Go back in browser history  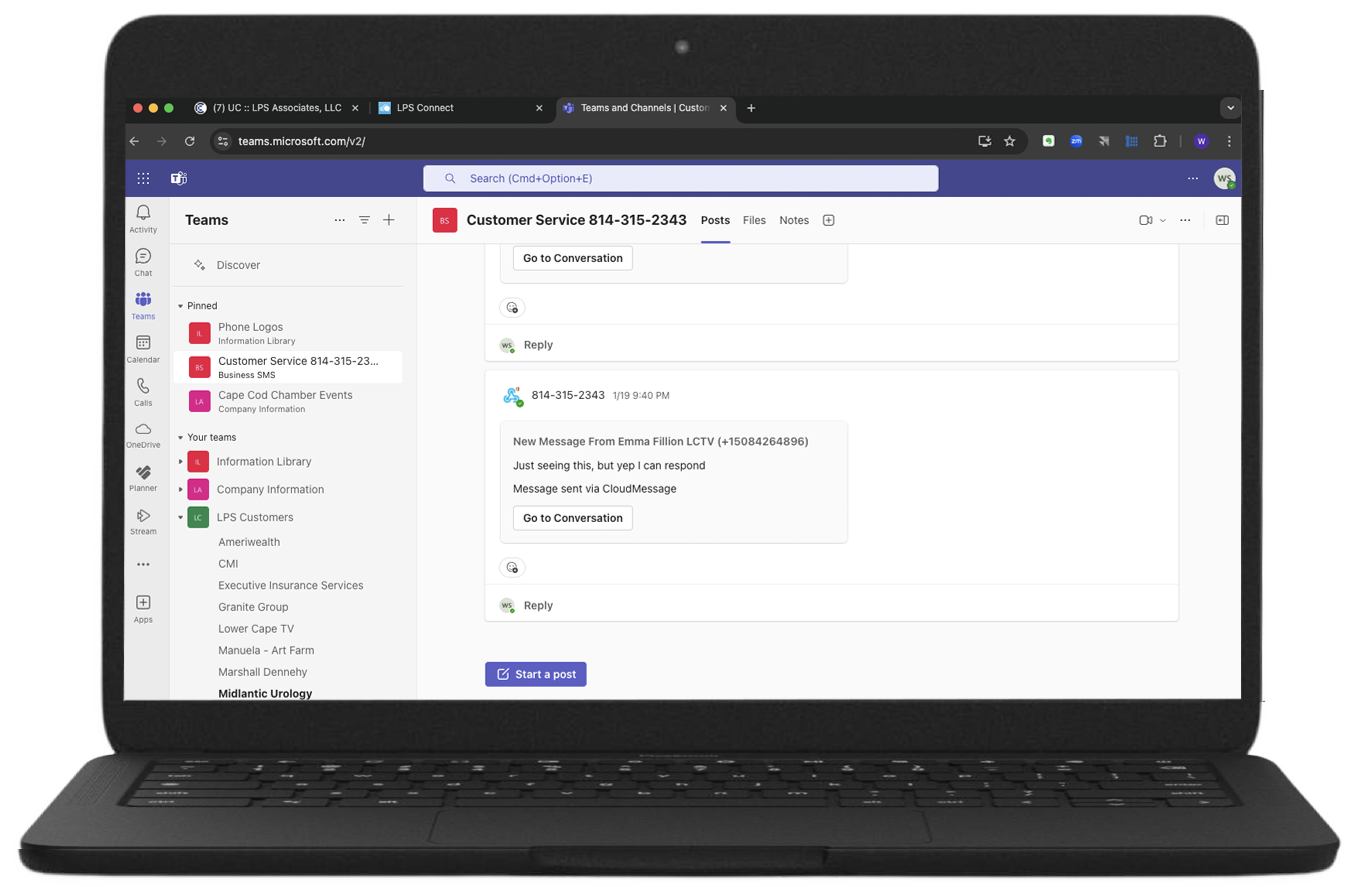pos(135,141)
